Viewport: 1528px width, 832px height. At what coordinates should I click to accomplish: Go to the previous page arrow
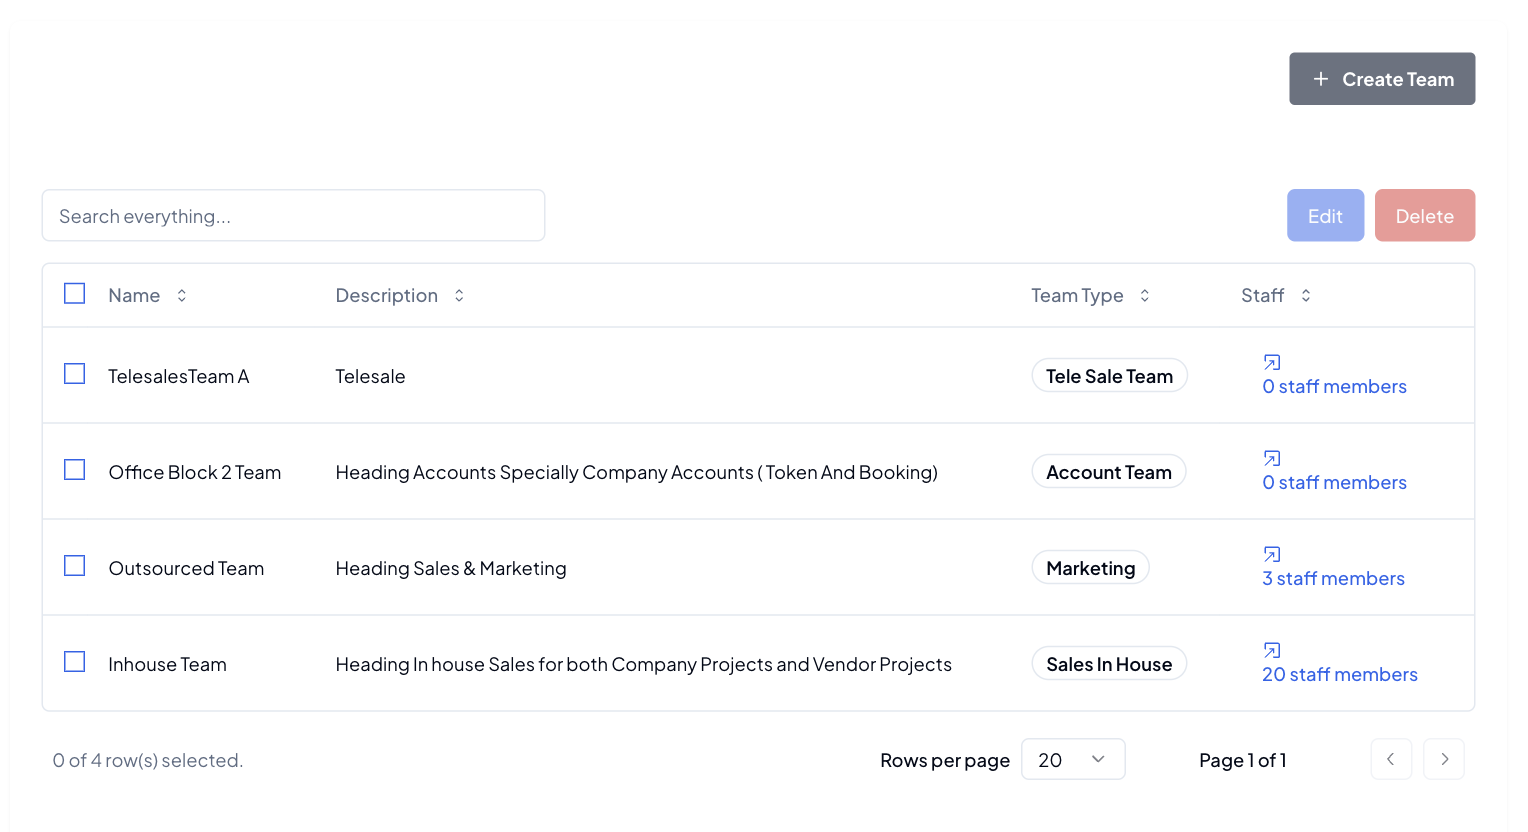pyautogui.click(x=1391, y=760)
